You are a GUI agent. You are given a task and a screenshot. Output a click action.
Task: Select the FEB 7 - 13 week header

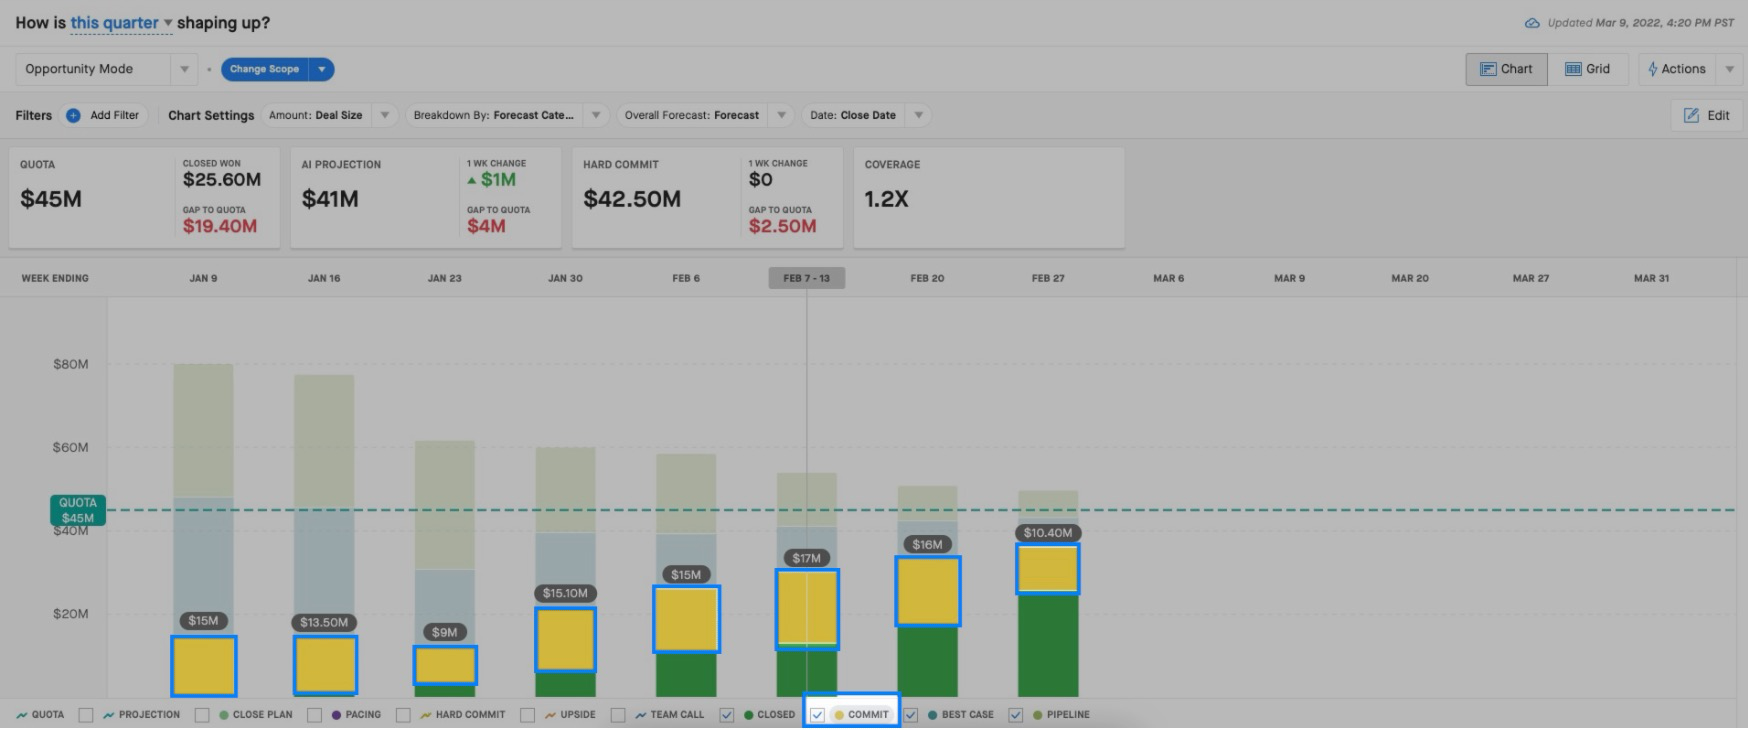tap(807, 278)
